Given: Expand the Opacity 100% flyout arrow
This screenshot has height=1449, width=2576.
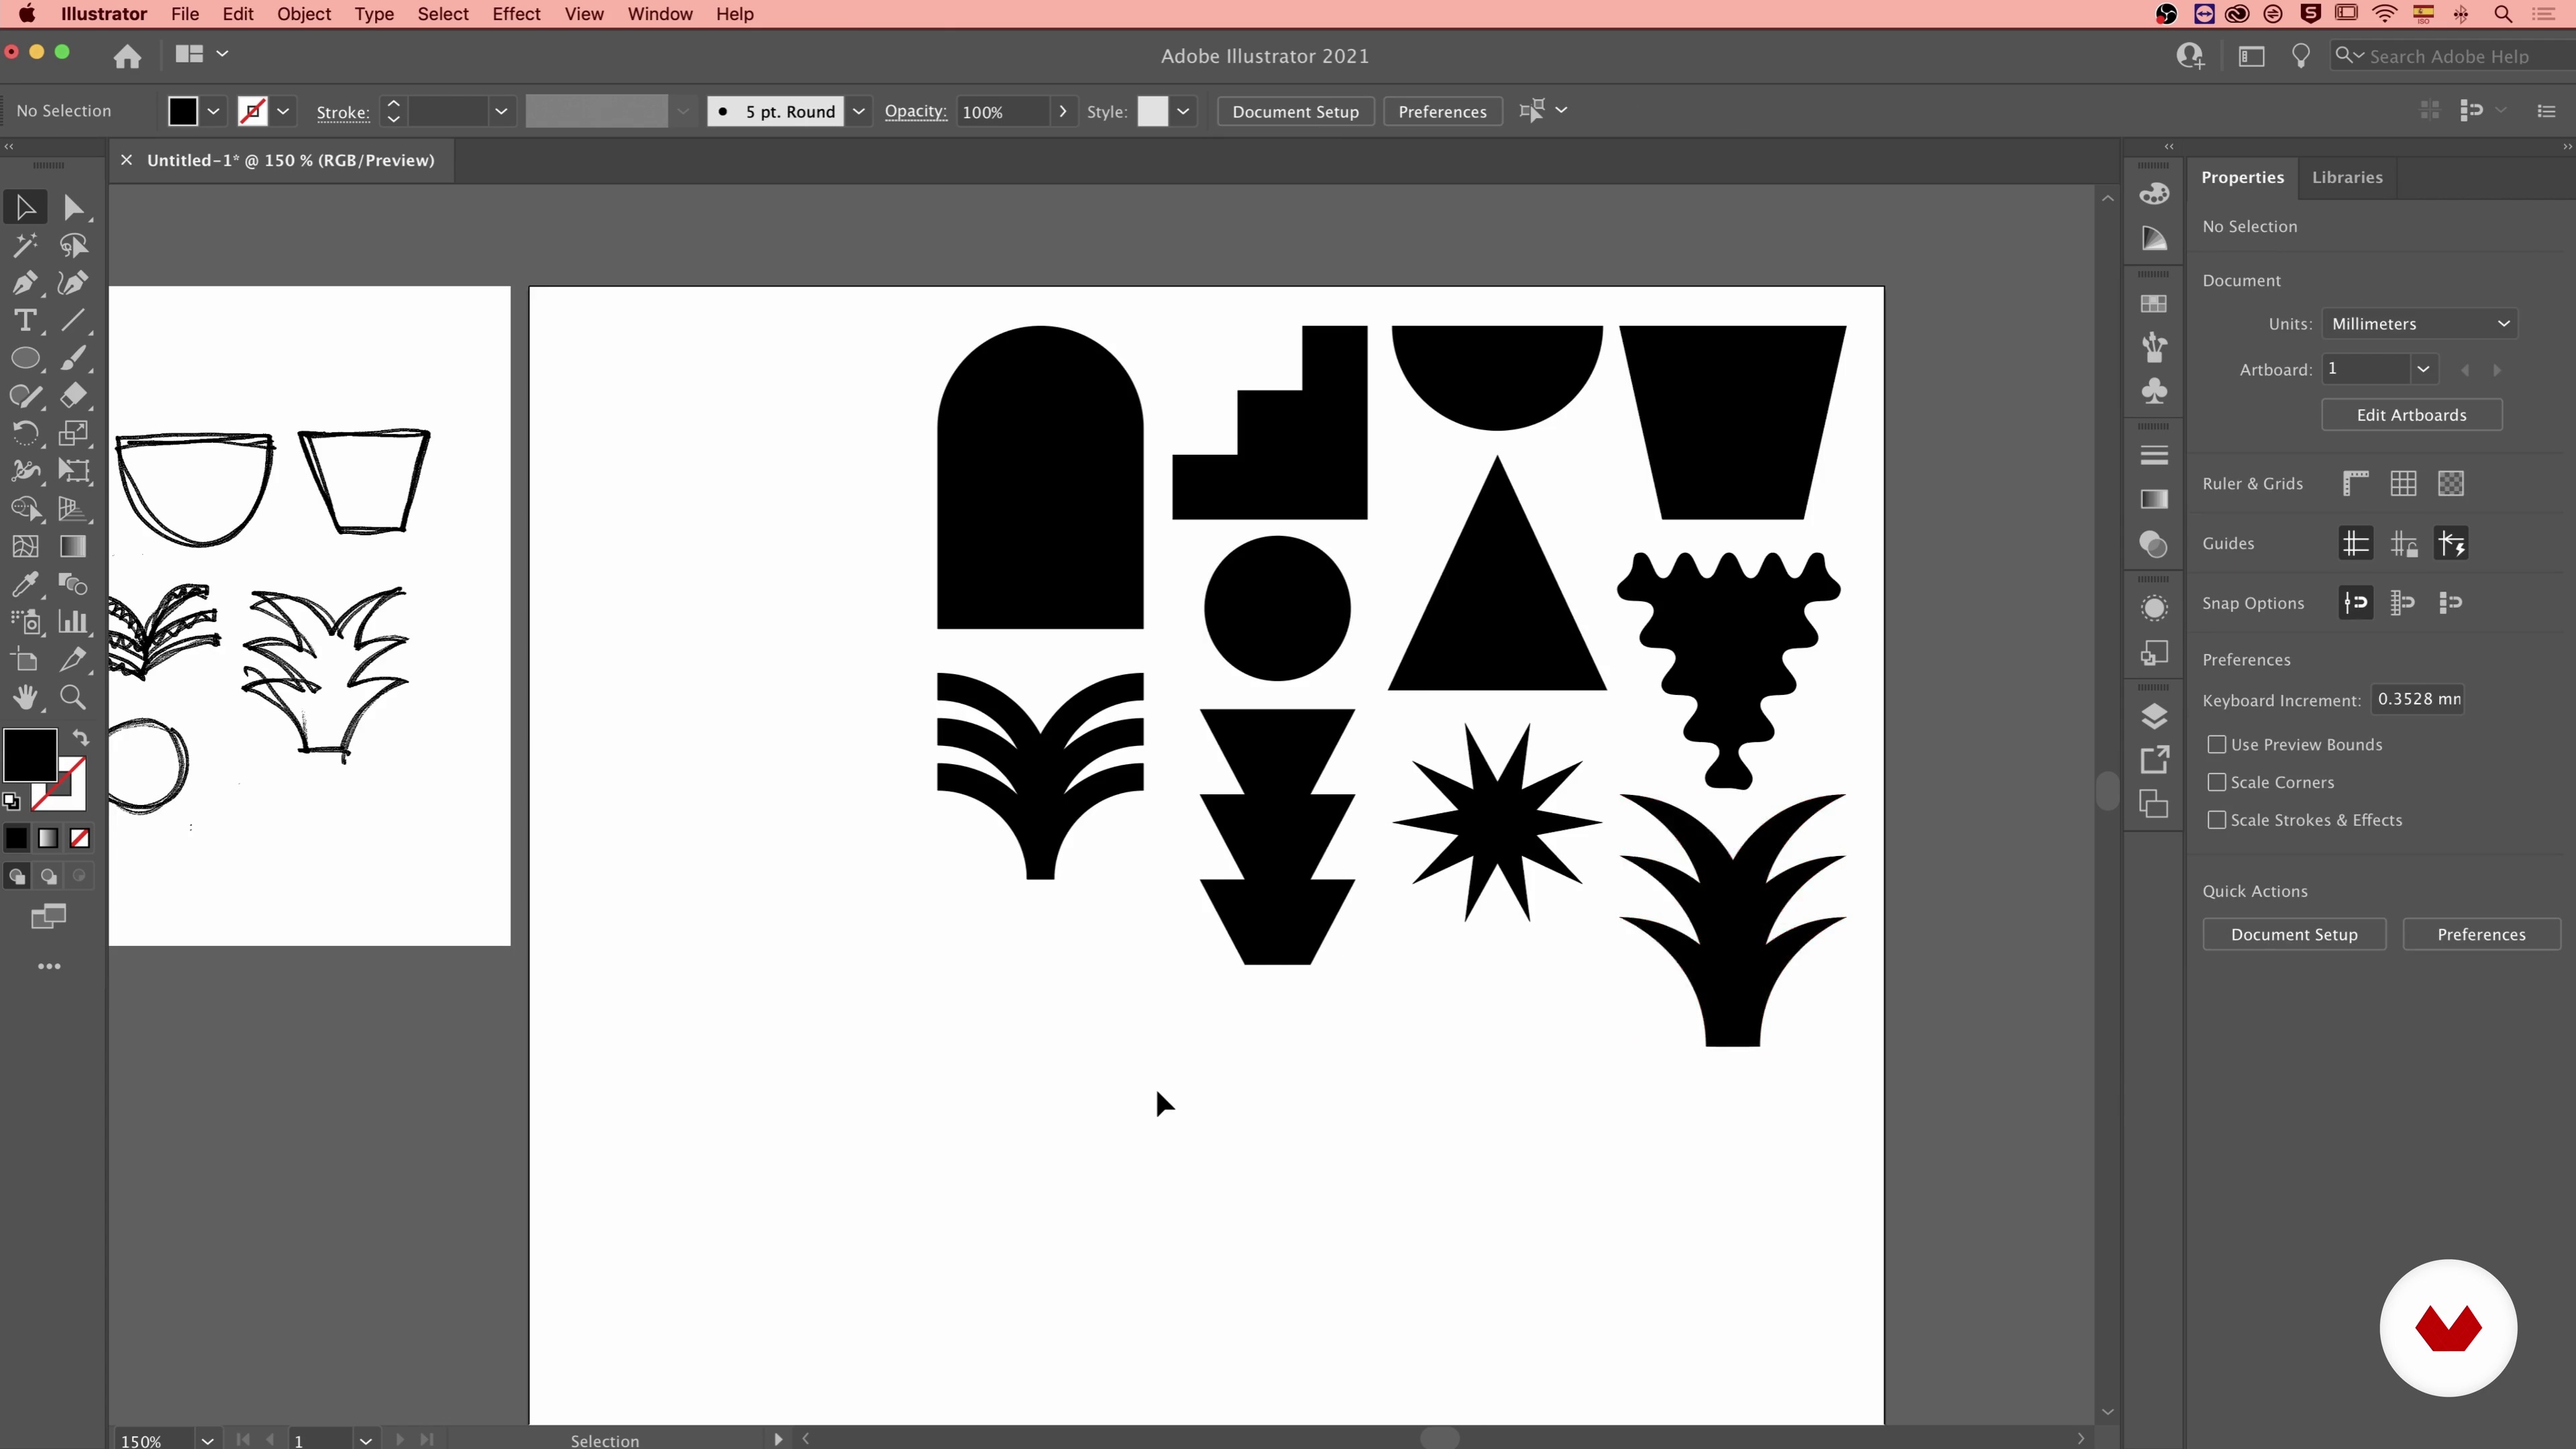Looking at the screenshot, I should pyautogui.click(x=1062, y=111).
